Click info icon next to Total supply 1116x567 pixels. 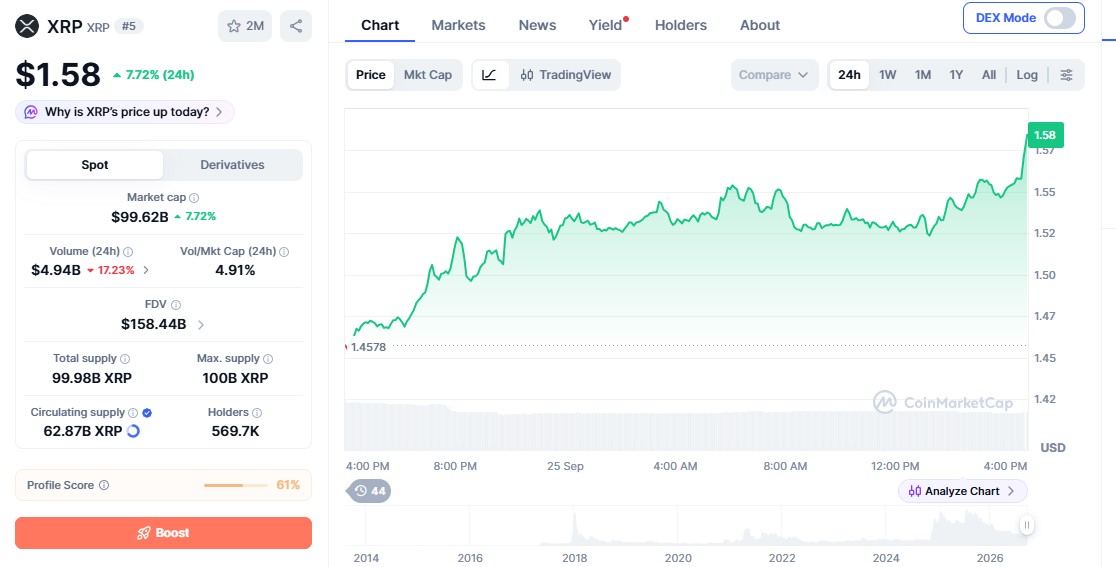click(x=125, y=359)
